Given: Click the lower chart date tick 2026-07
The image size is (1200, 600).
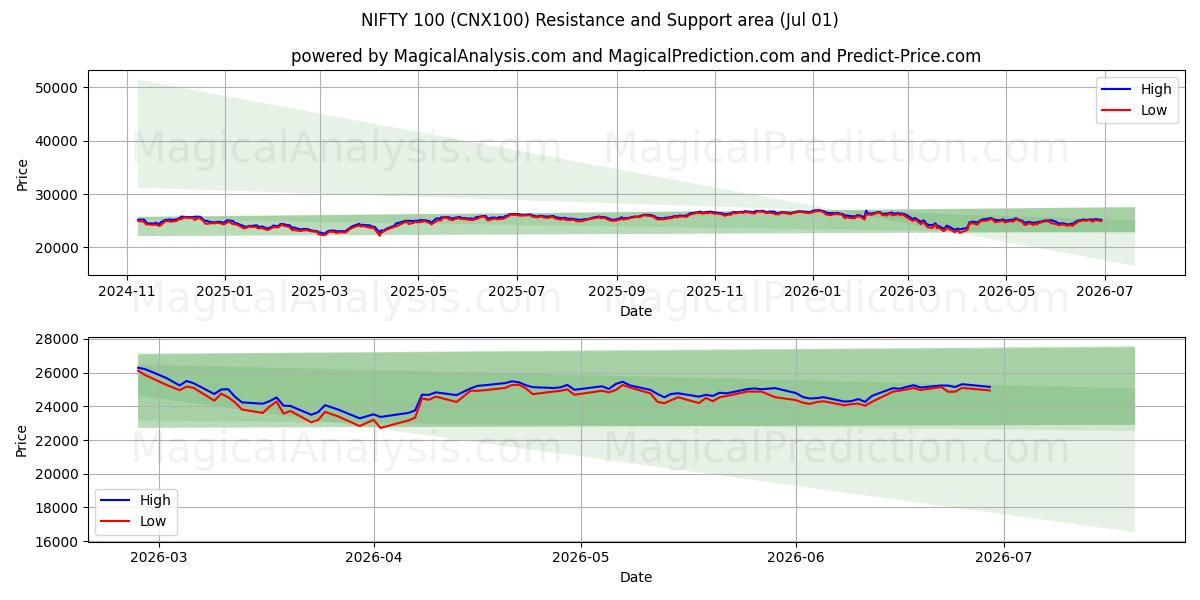Looking at the screenshot, I should [1002, 557].
